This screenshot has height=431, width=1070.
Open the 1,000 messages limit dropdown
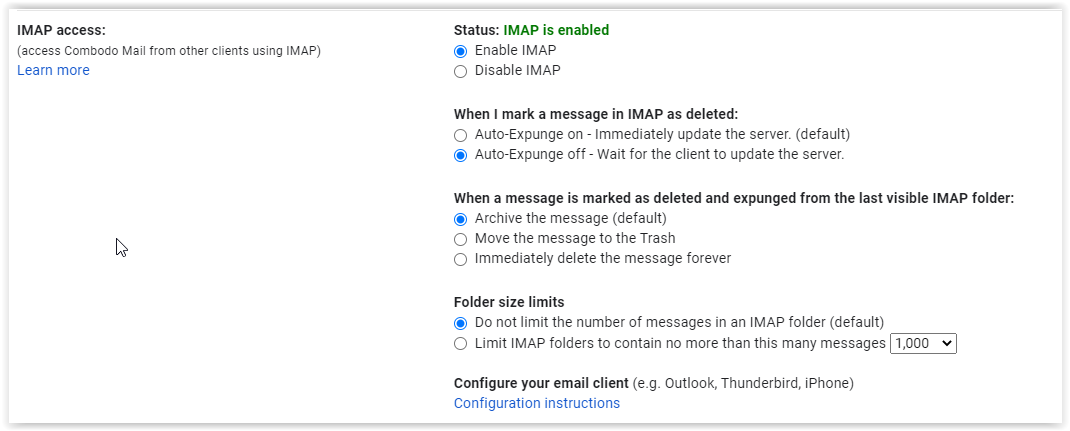click(x=923, y=343)
